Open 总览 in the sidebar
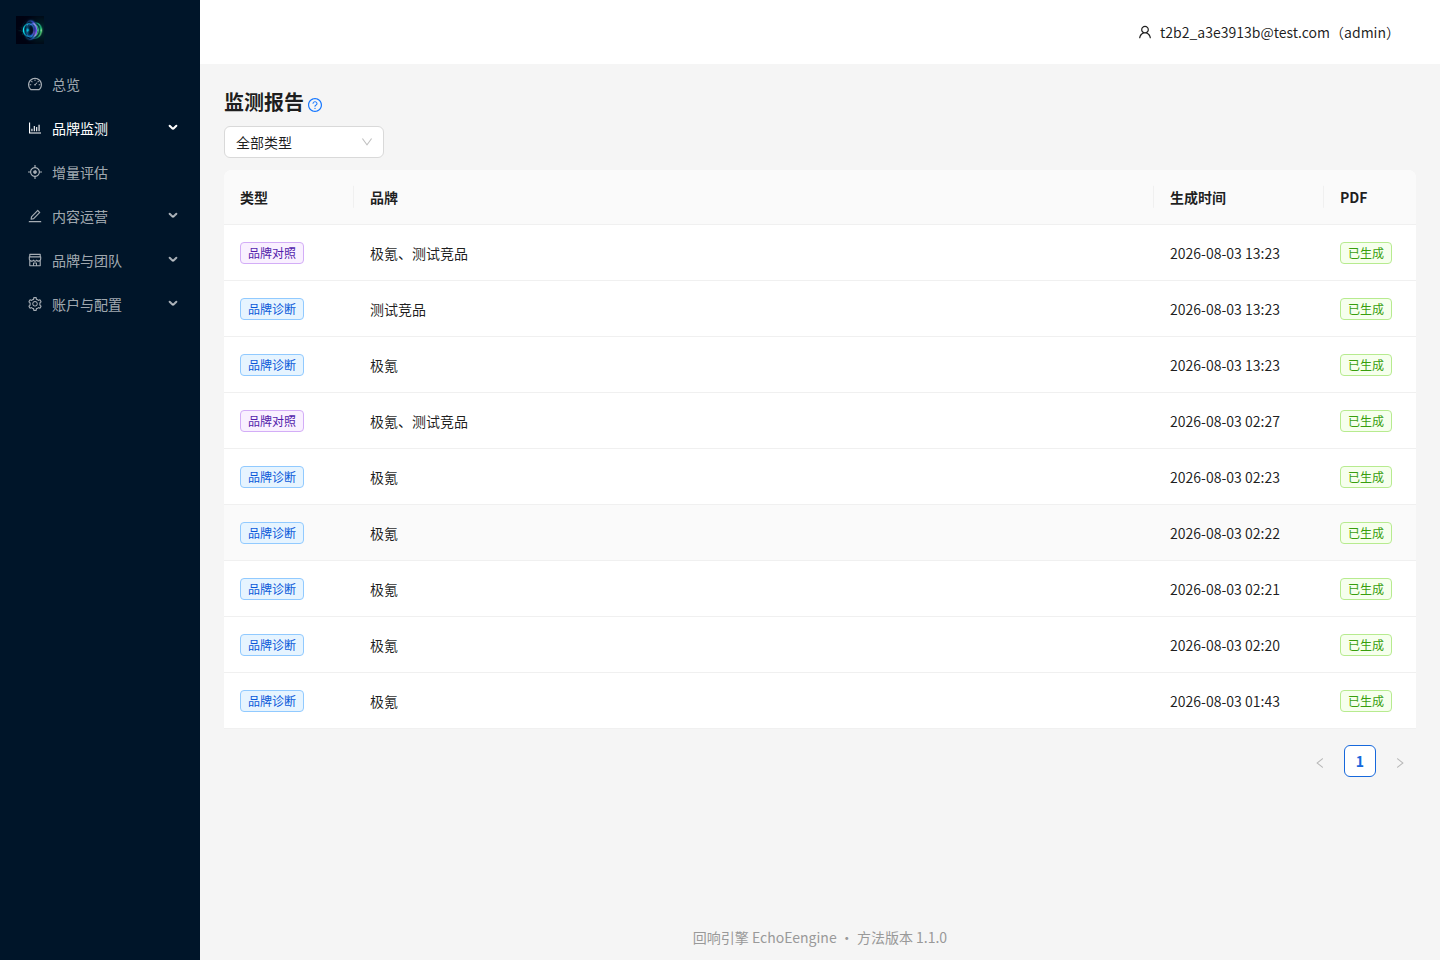 pos(66,85)
